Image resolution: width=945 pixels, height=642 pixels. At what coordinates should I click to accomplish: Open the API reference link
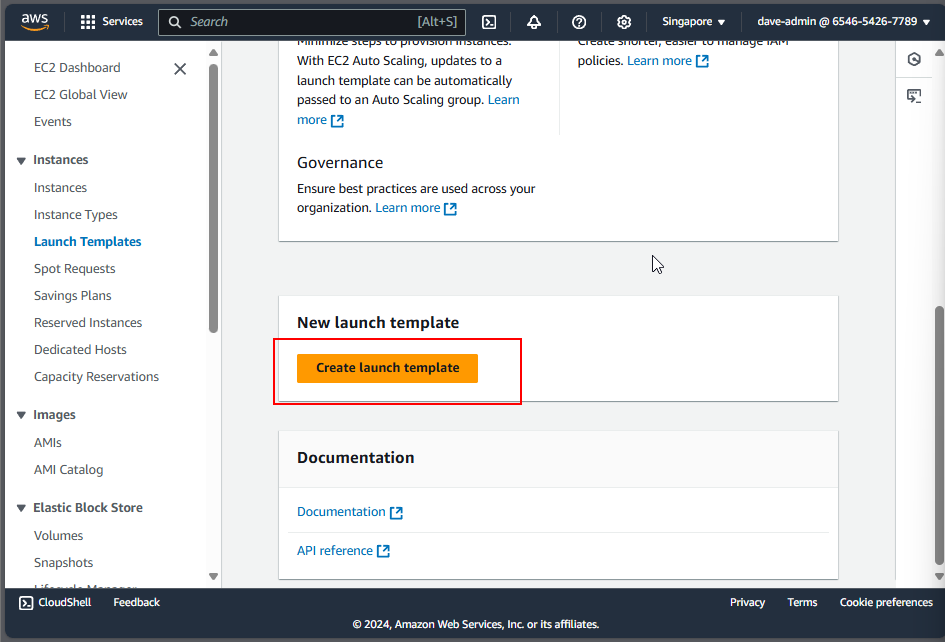point(335,551)
